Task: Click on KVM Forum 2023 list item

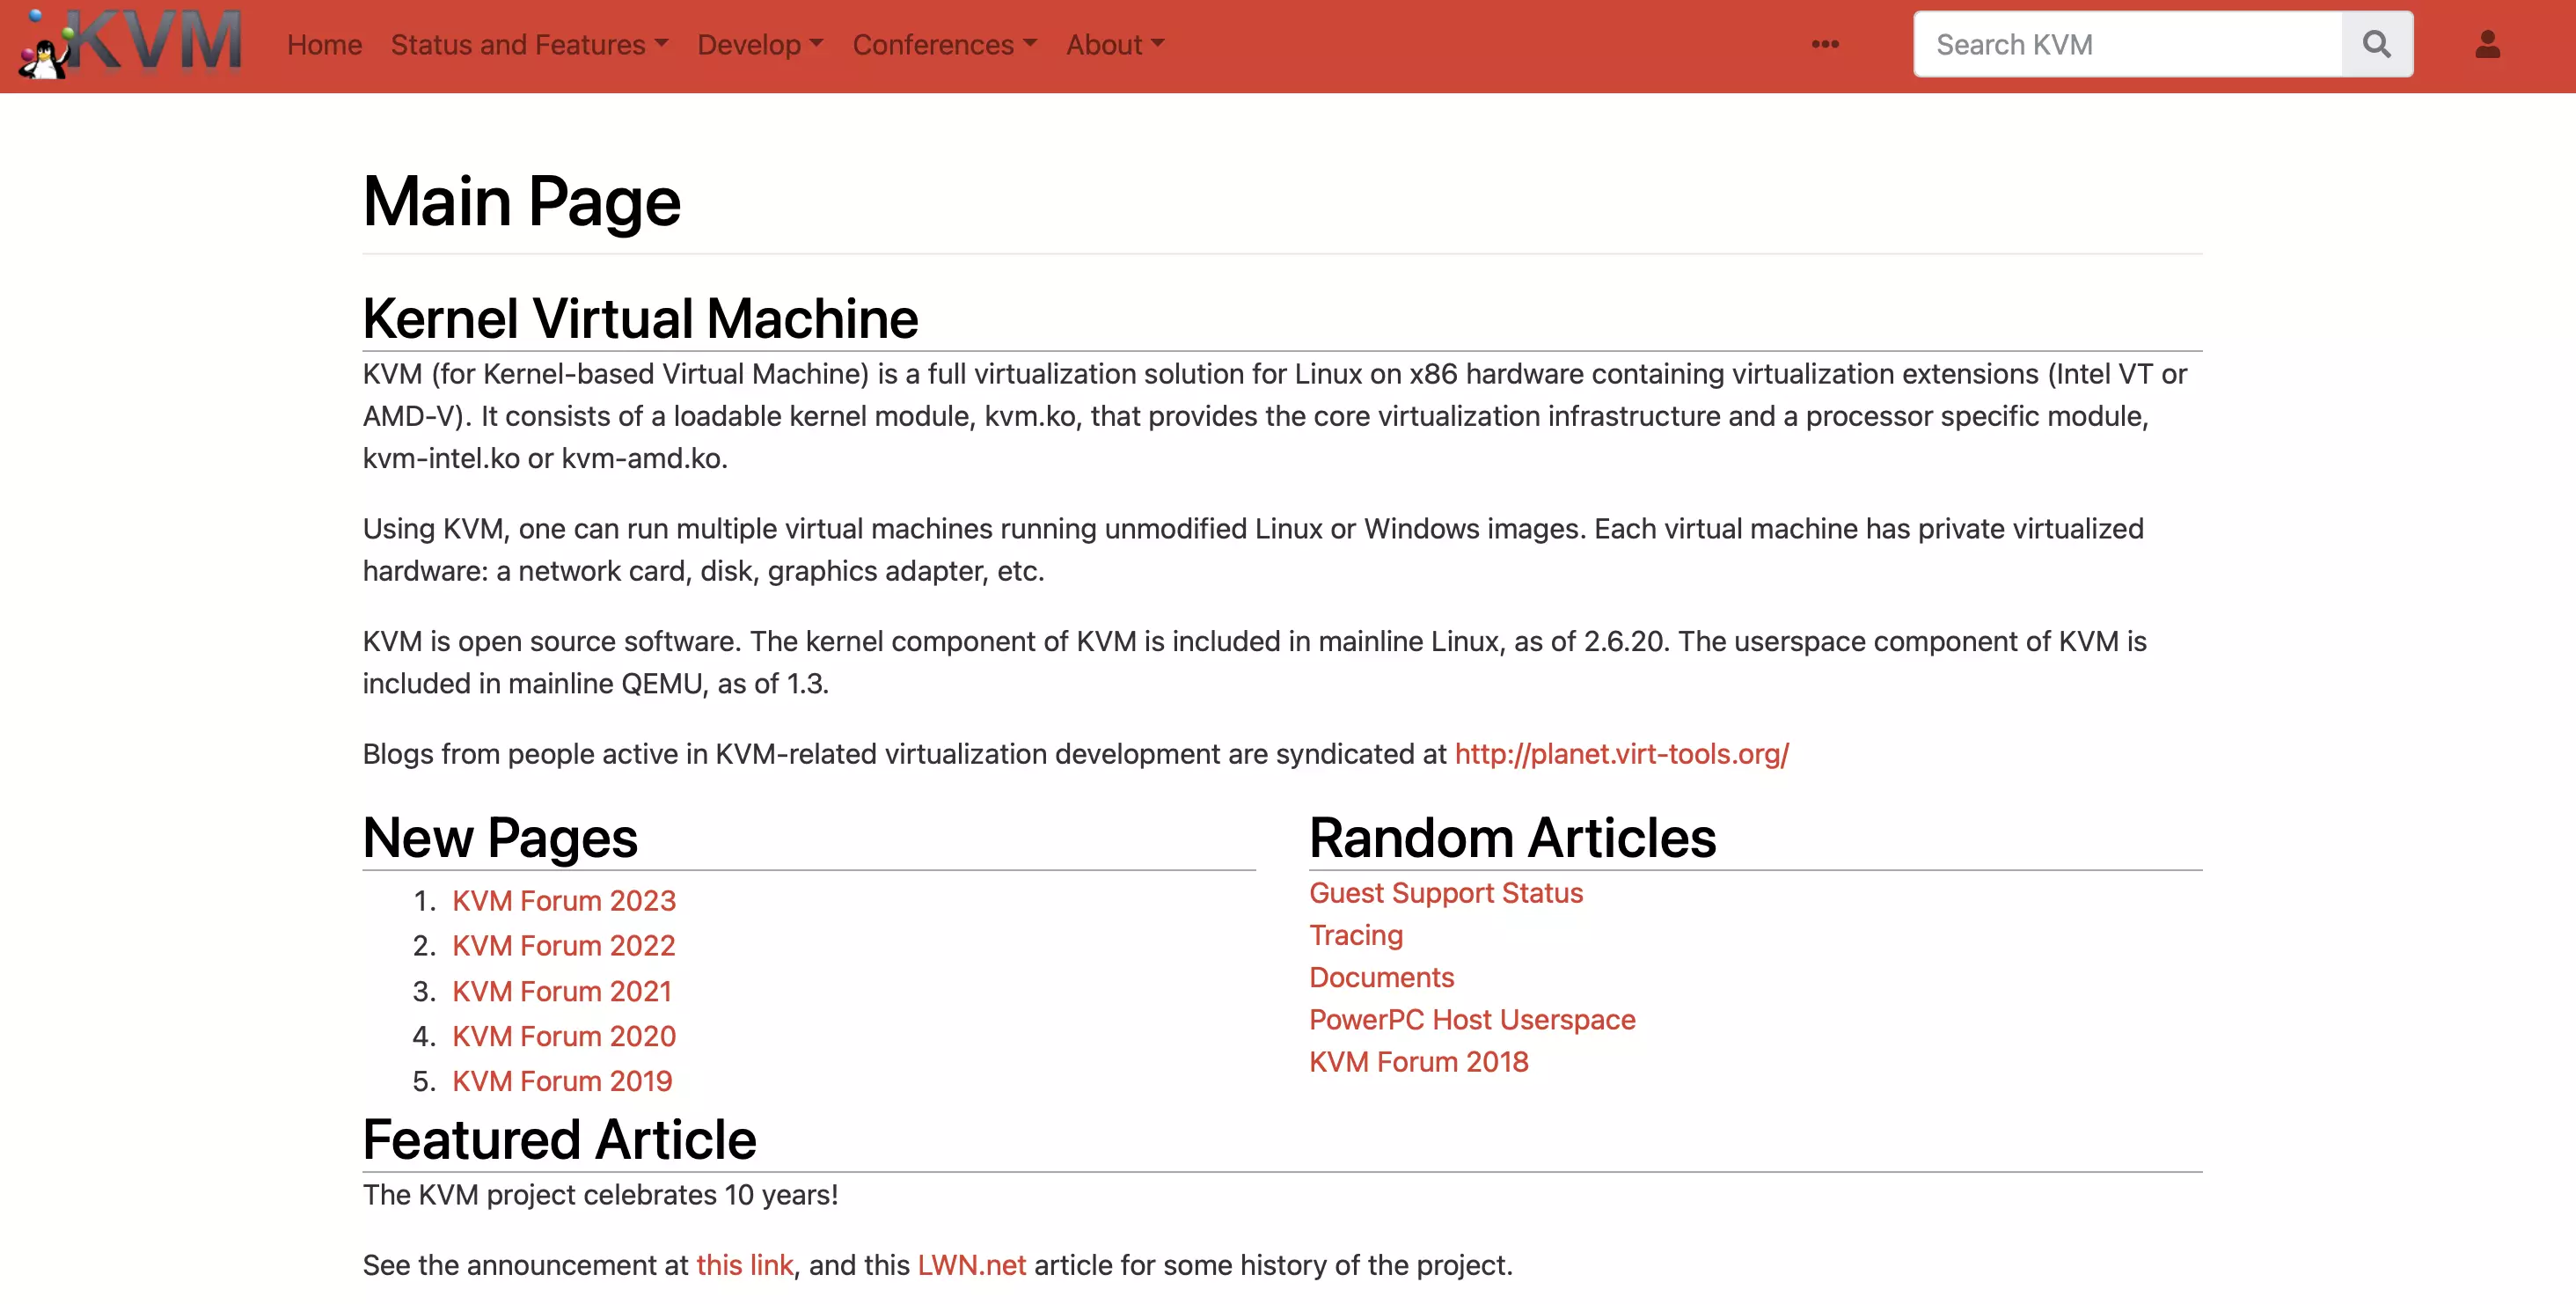Action: click(x=564, y=900)
